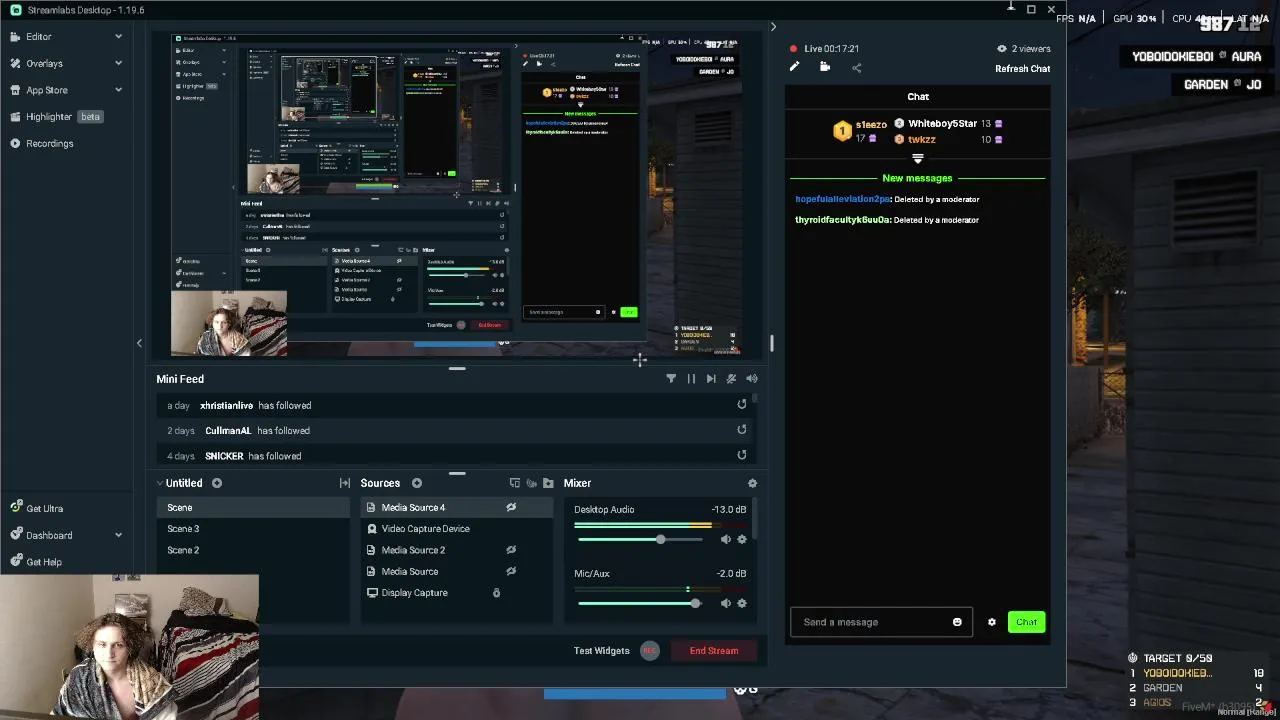Open Mixer advanced audio settings gear
The width and height of the screenshot is (1280, 720).
coord(752,483)
